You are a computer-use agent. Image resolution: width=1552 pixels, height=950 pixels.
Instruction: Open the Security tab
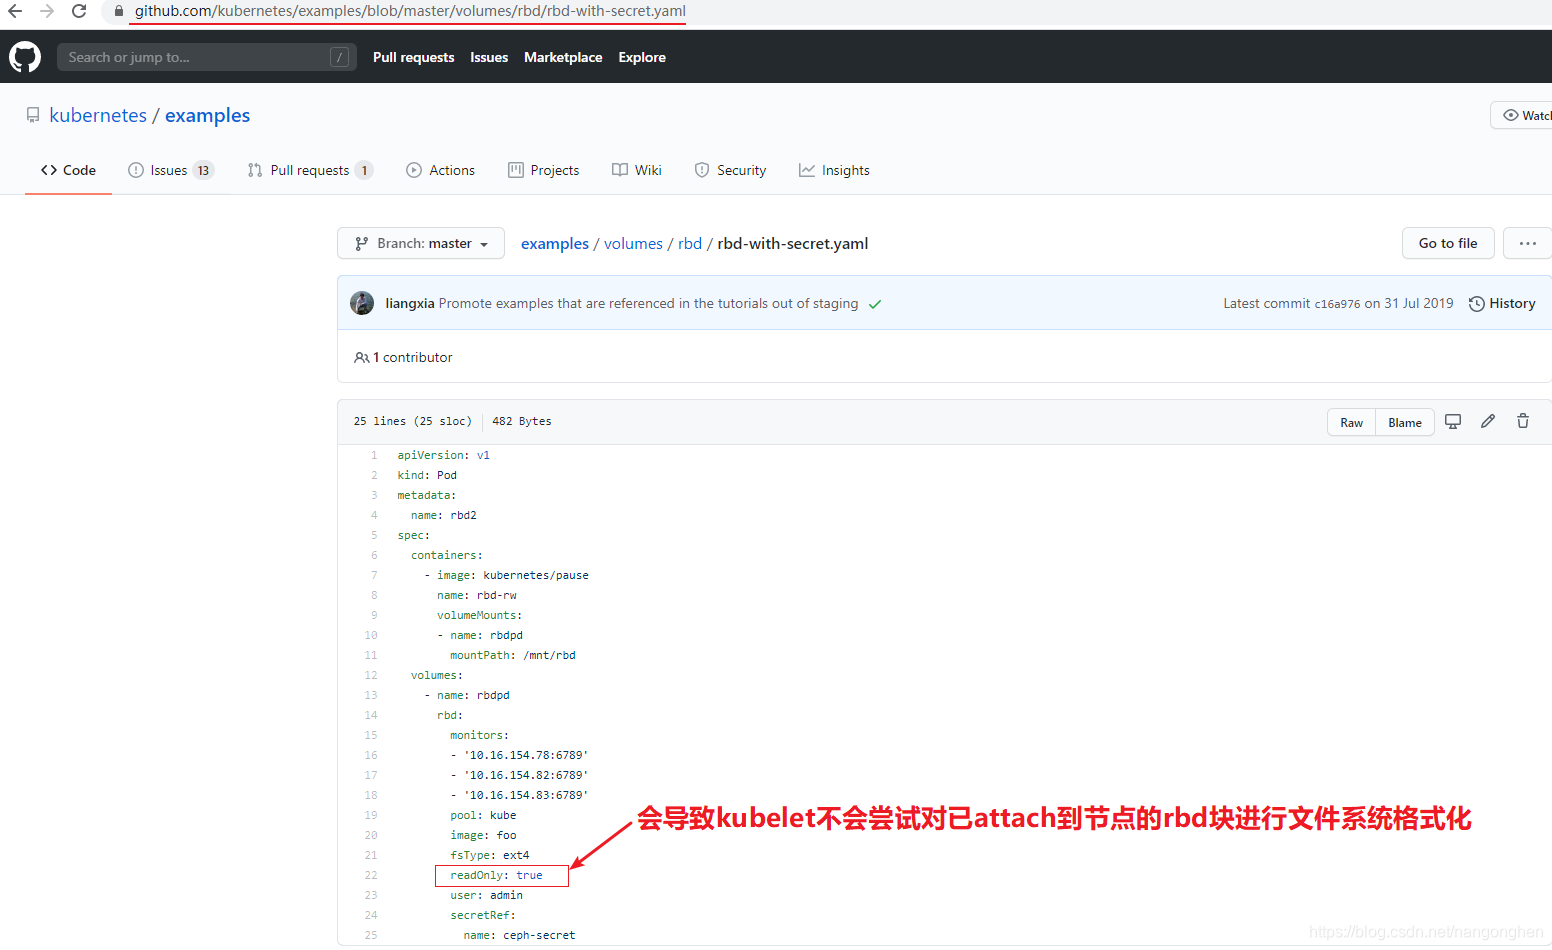coord(730,170)
